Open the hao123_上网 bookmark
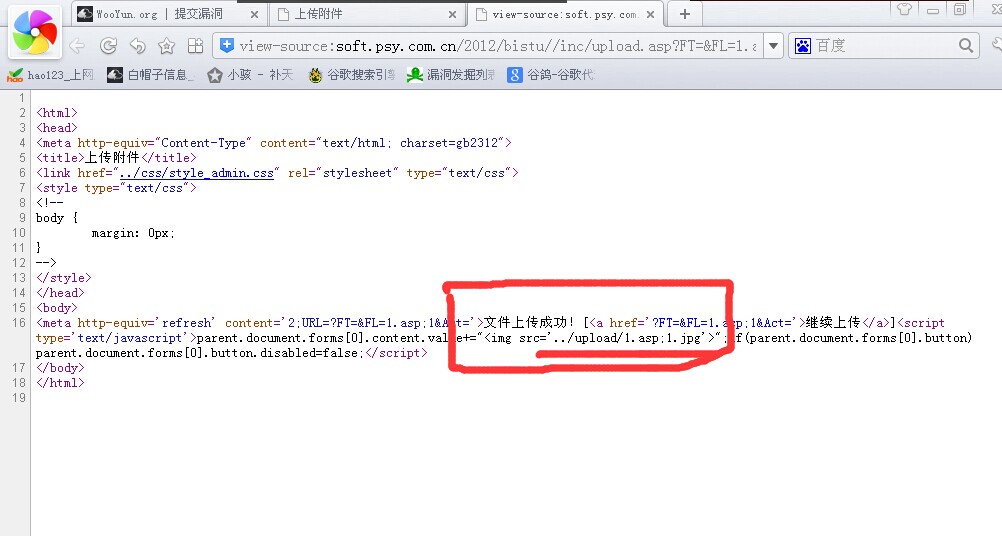This screenshot has width=1002, height=536. point(50,75)
